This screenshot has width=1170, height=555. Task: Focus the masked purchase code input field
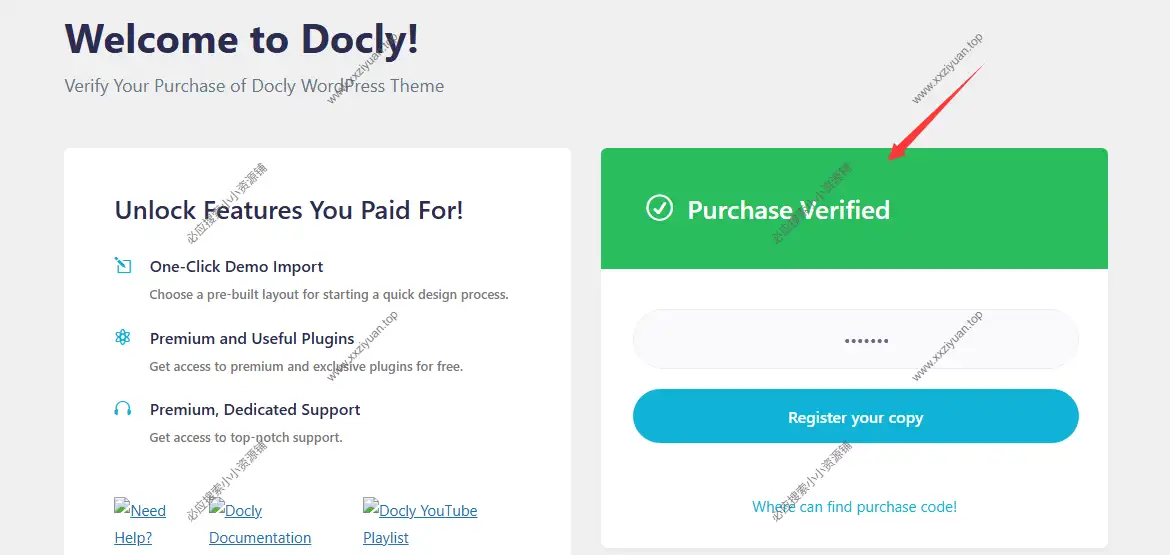tap(855, 340)
